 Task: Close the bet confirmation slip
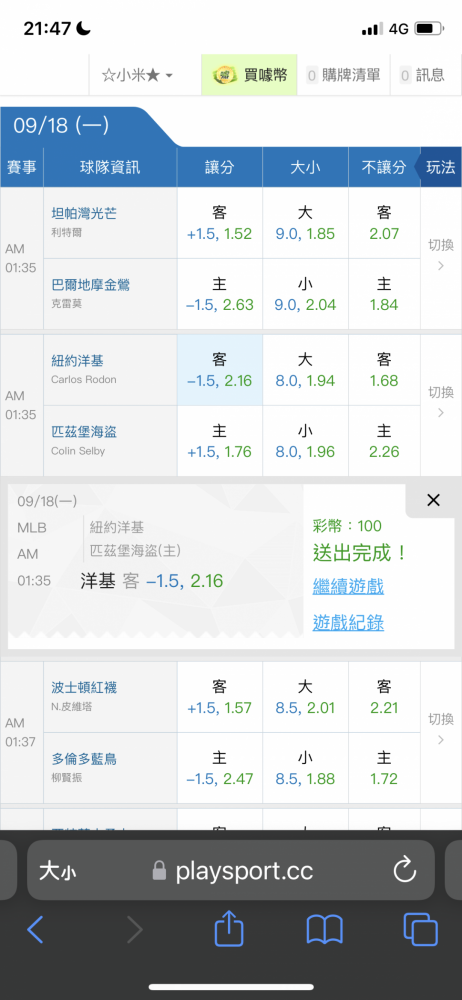pos(433,501)
